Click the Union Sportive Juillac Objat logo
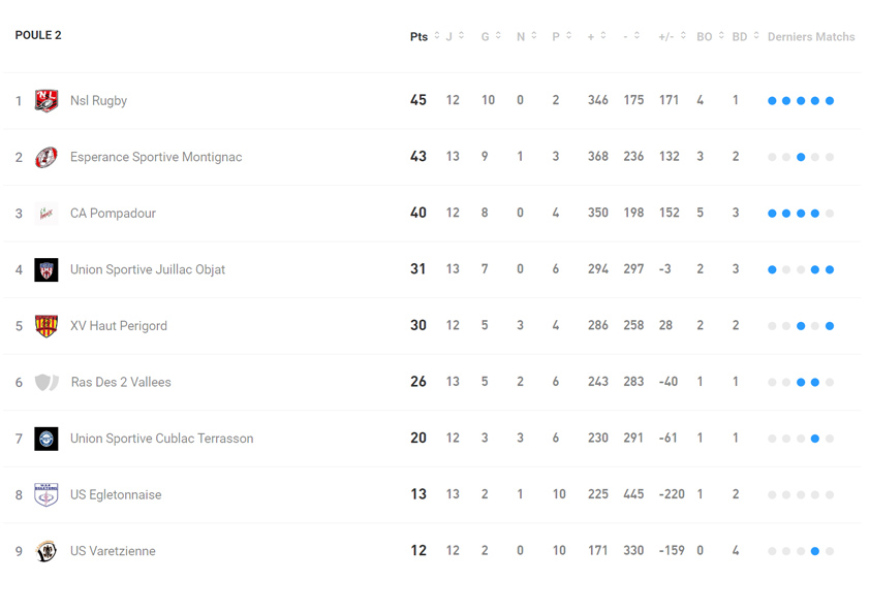The width and height of the screenshot is (870, 614). coord(46,270)
